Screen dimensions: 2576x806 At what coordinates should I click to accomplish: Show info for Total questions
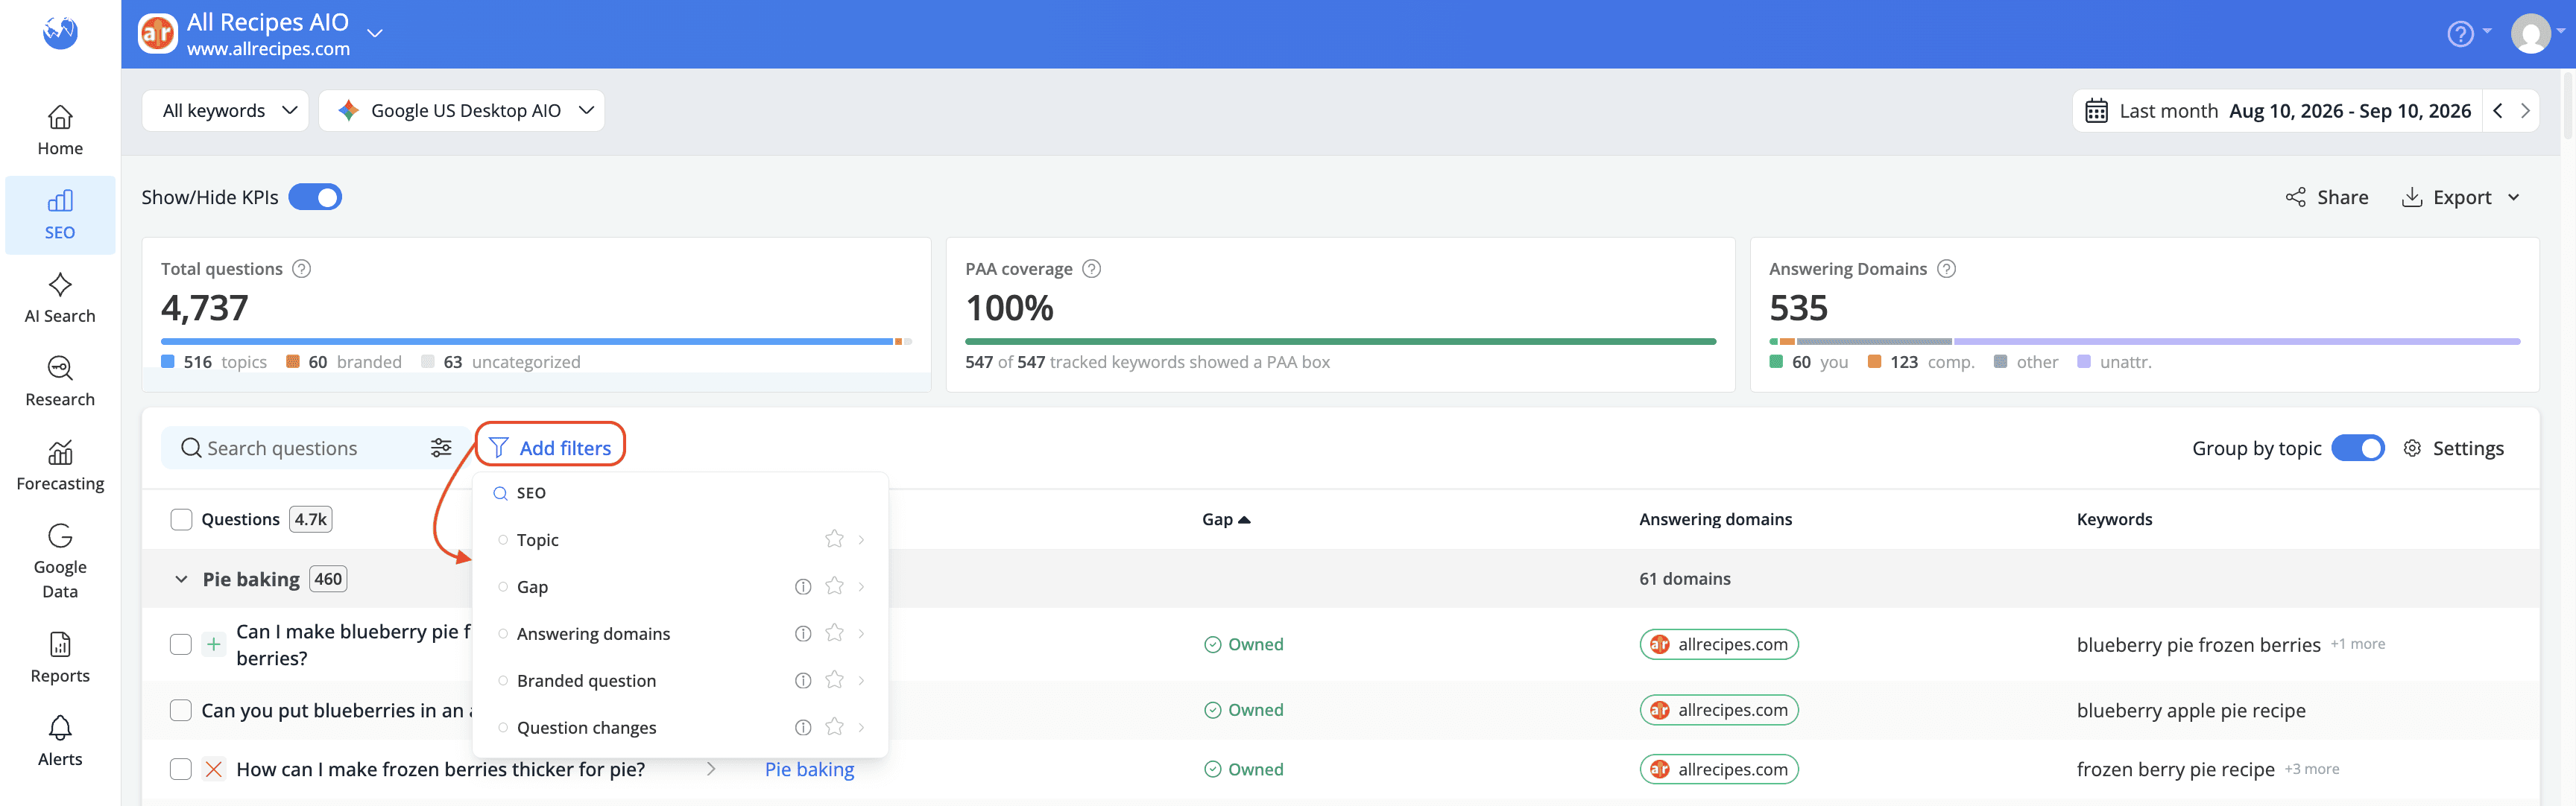tap(301, 269)
